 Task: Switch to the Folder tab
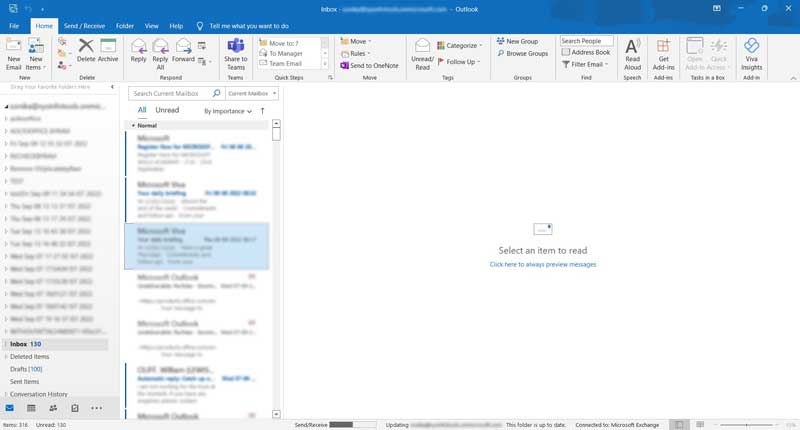point(124,26)
